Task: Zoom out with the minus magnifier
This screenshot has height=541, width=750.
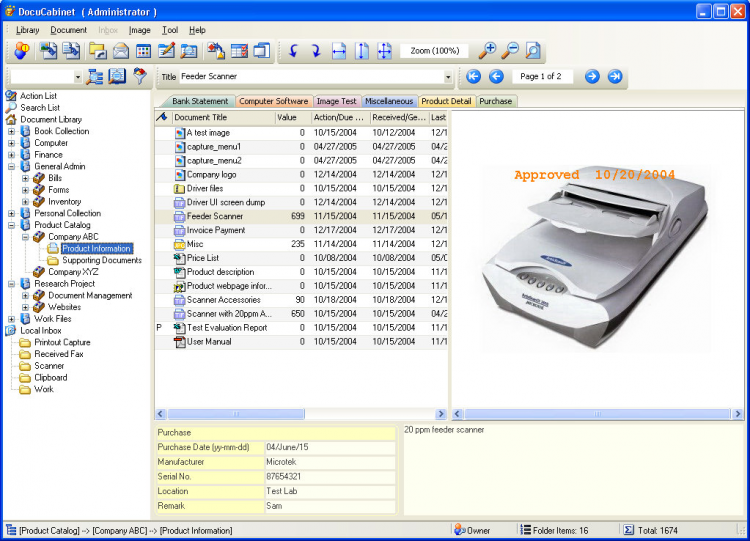Action: coord(510,51)
